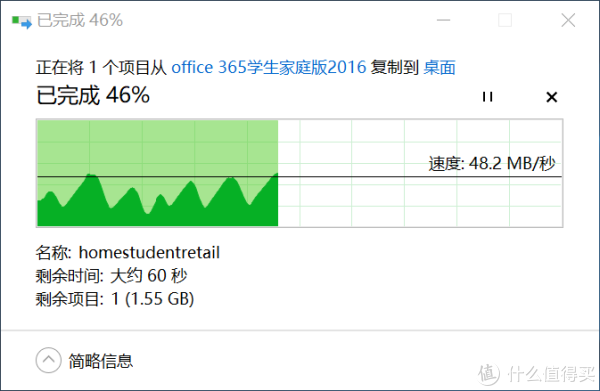The height and width of the screenshot is (391, 600).
Task: Click the 剩余项目: 1 (1.55 GB) line
Action: click(x=115, y=299)
